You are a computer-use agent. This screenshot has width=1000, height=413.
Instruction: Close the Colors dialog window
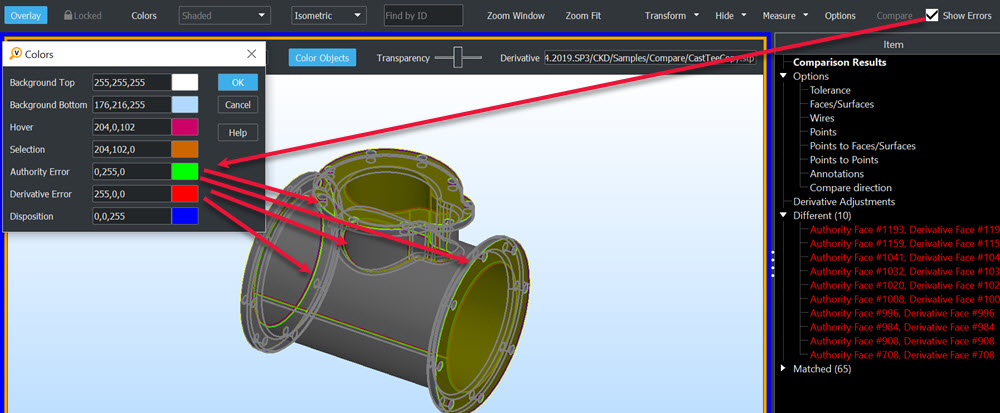tap(251, 54)
